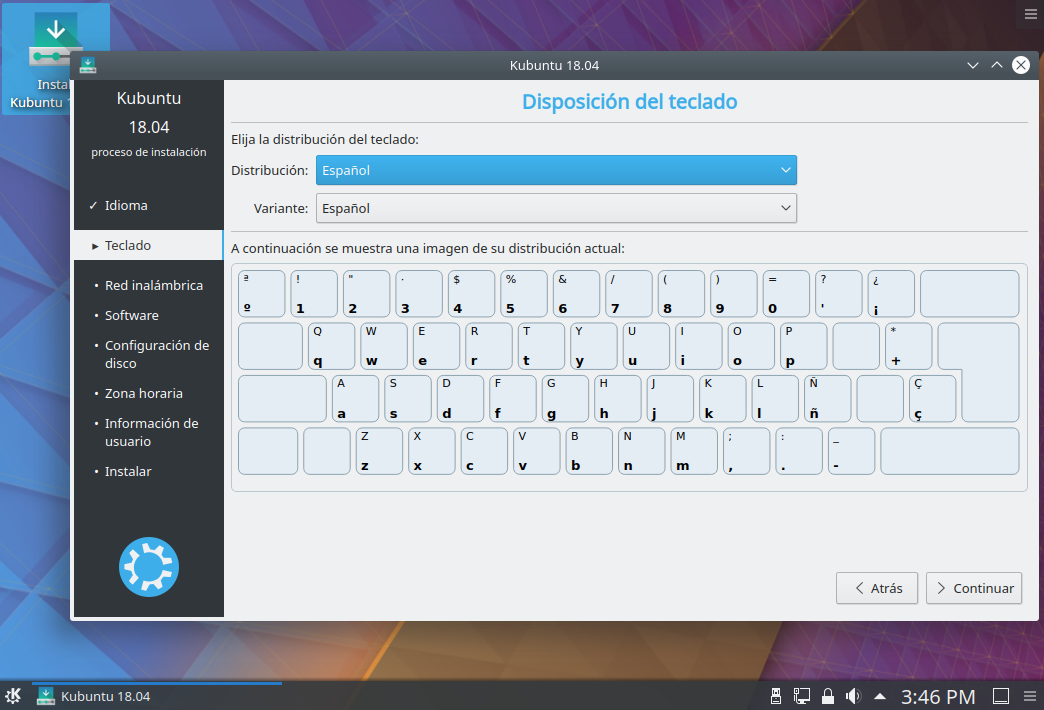Maximize the Kubuntu 18.04 window
This screenshot has width=1044, height=710.
pos(997,65)
